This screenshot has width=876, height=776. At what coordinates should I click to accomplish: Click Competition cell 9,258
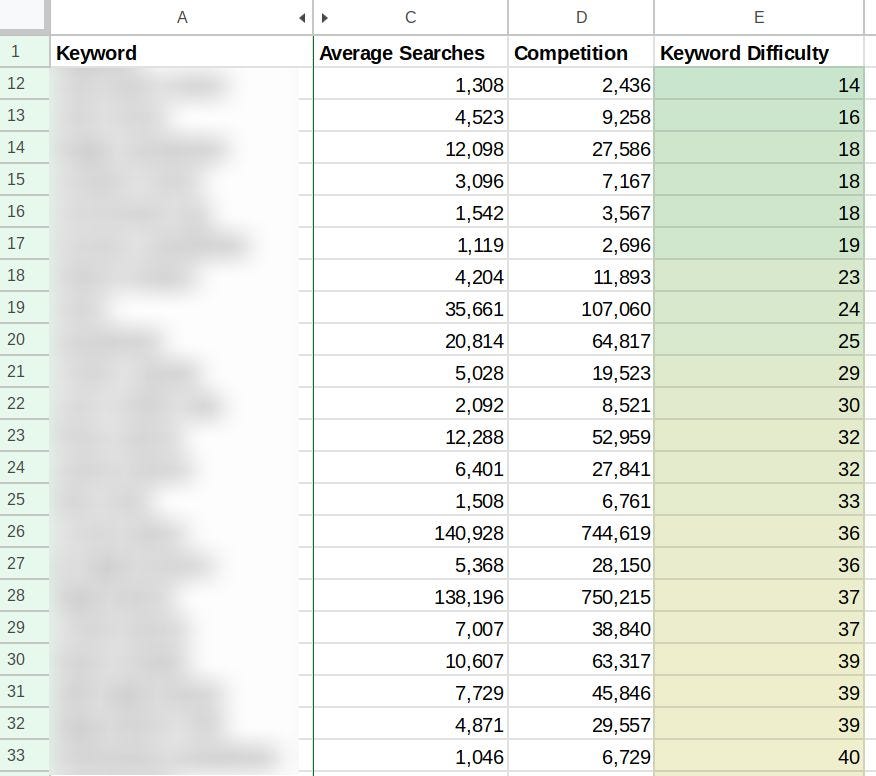pos(581,116)
